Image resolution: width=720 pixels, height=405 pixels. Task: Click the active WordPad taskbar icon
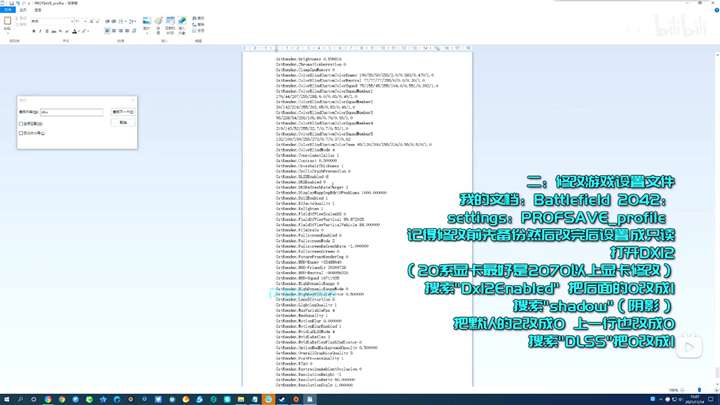tap(310, 399)
